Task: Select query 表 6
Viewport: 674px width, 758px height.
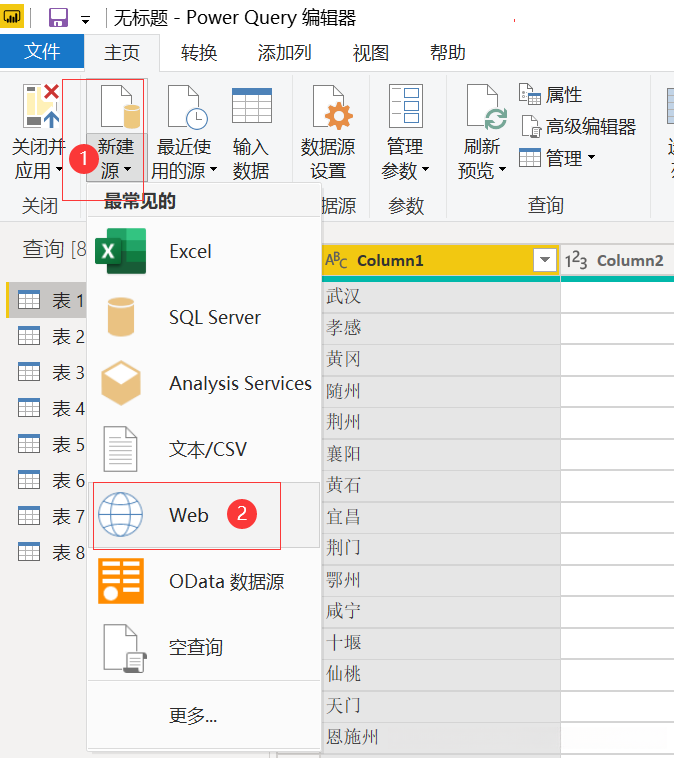Action: coord(47,481)
